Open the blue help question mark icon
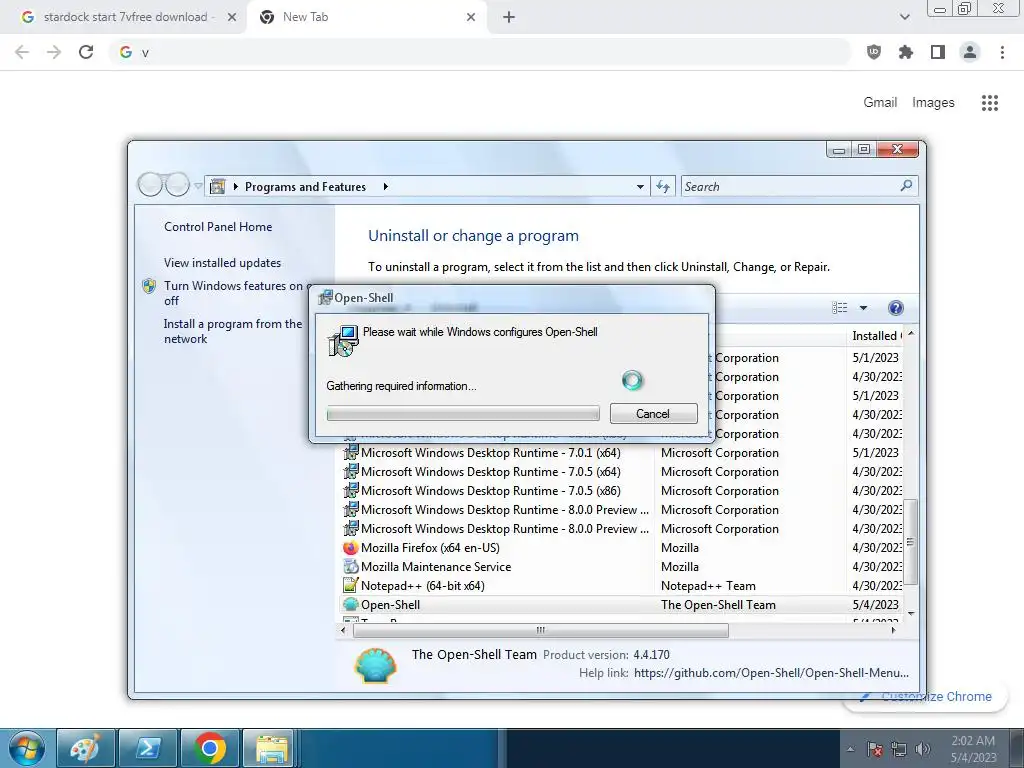1024x768 pixels. [x=896, y=308]
